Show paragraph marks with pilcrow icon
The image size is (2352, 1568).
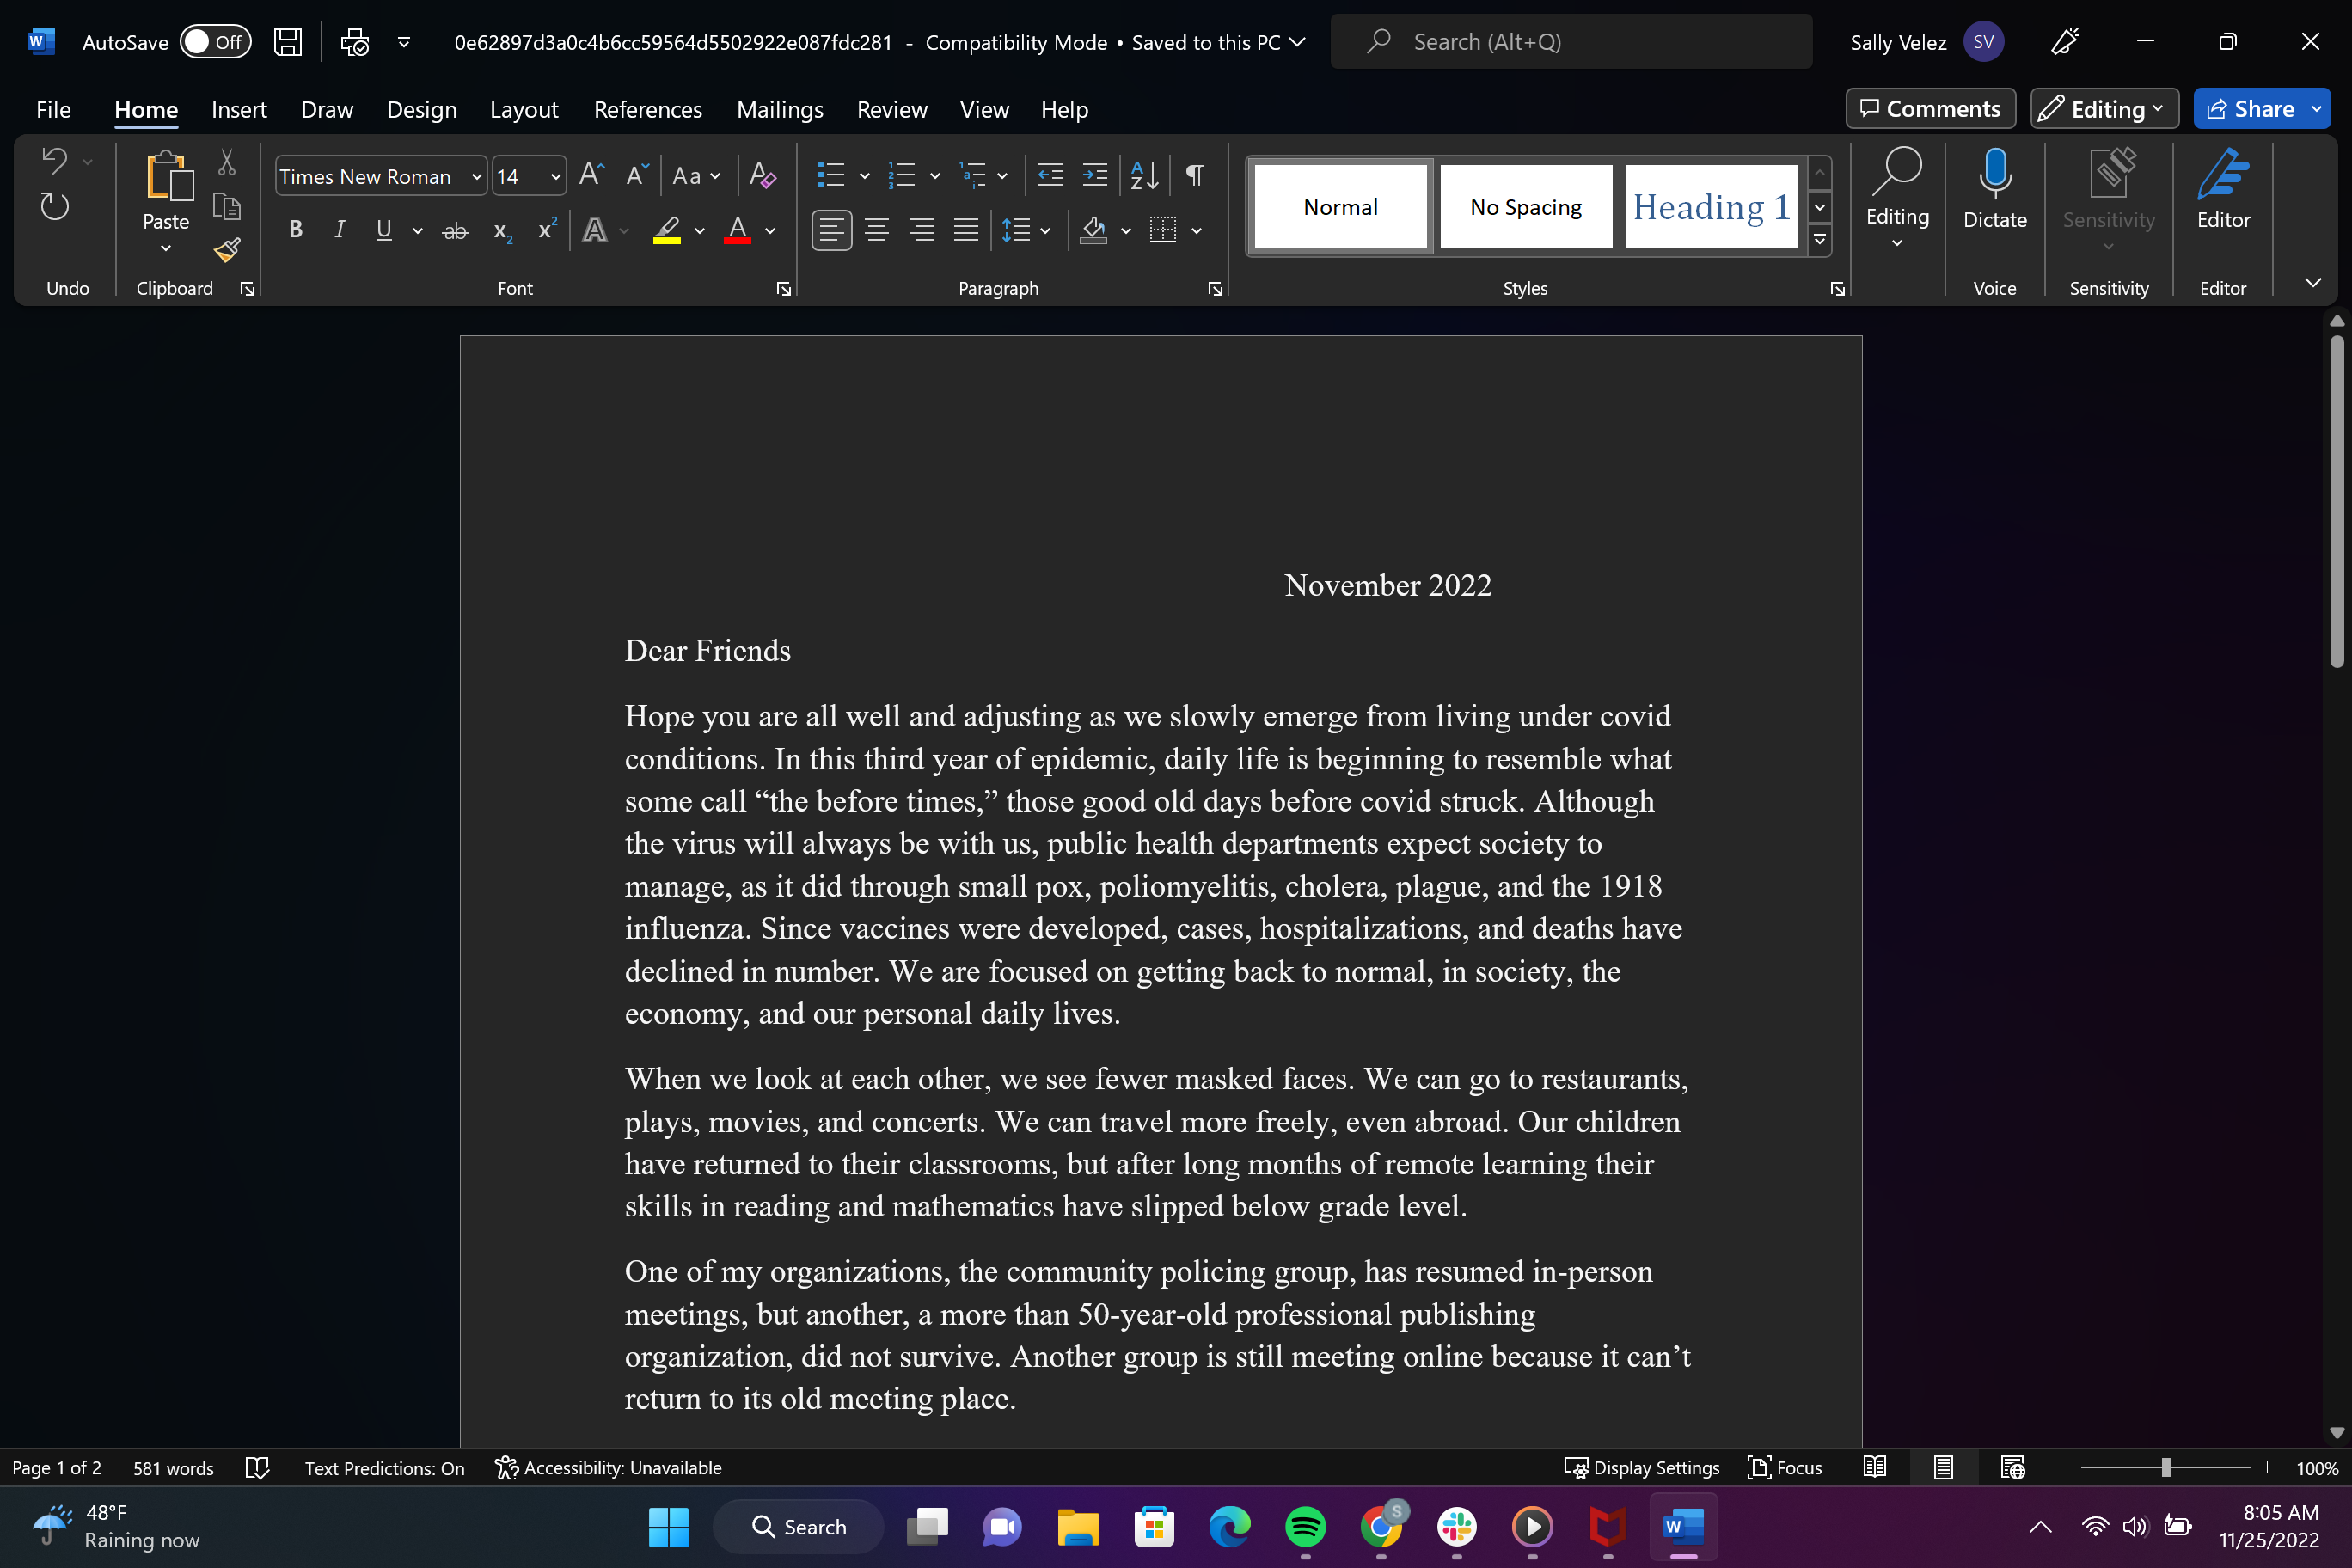1194,176
